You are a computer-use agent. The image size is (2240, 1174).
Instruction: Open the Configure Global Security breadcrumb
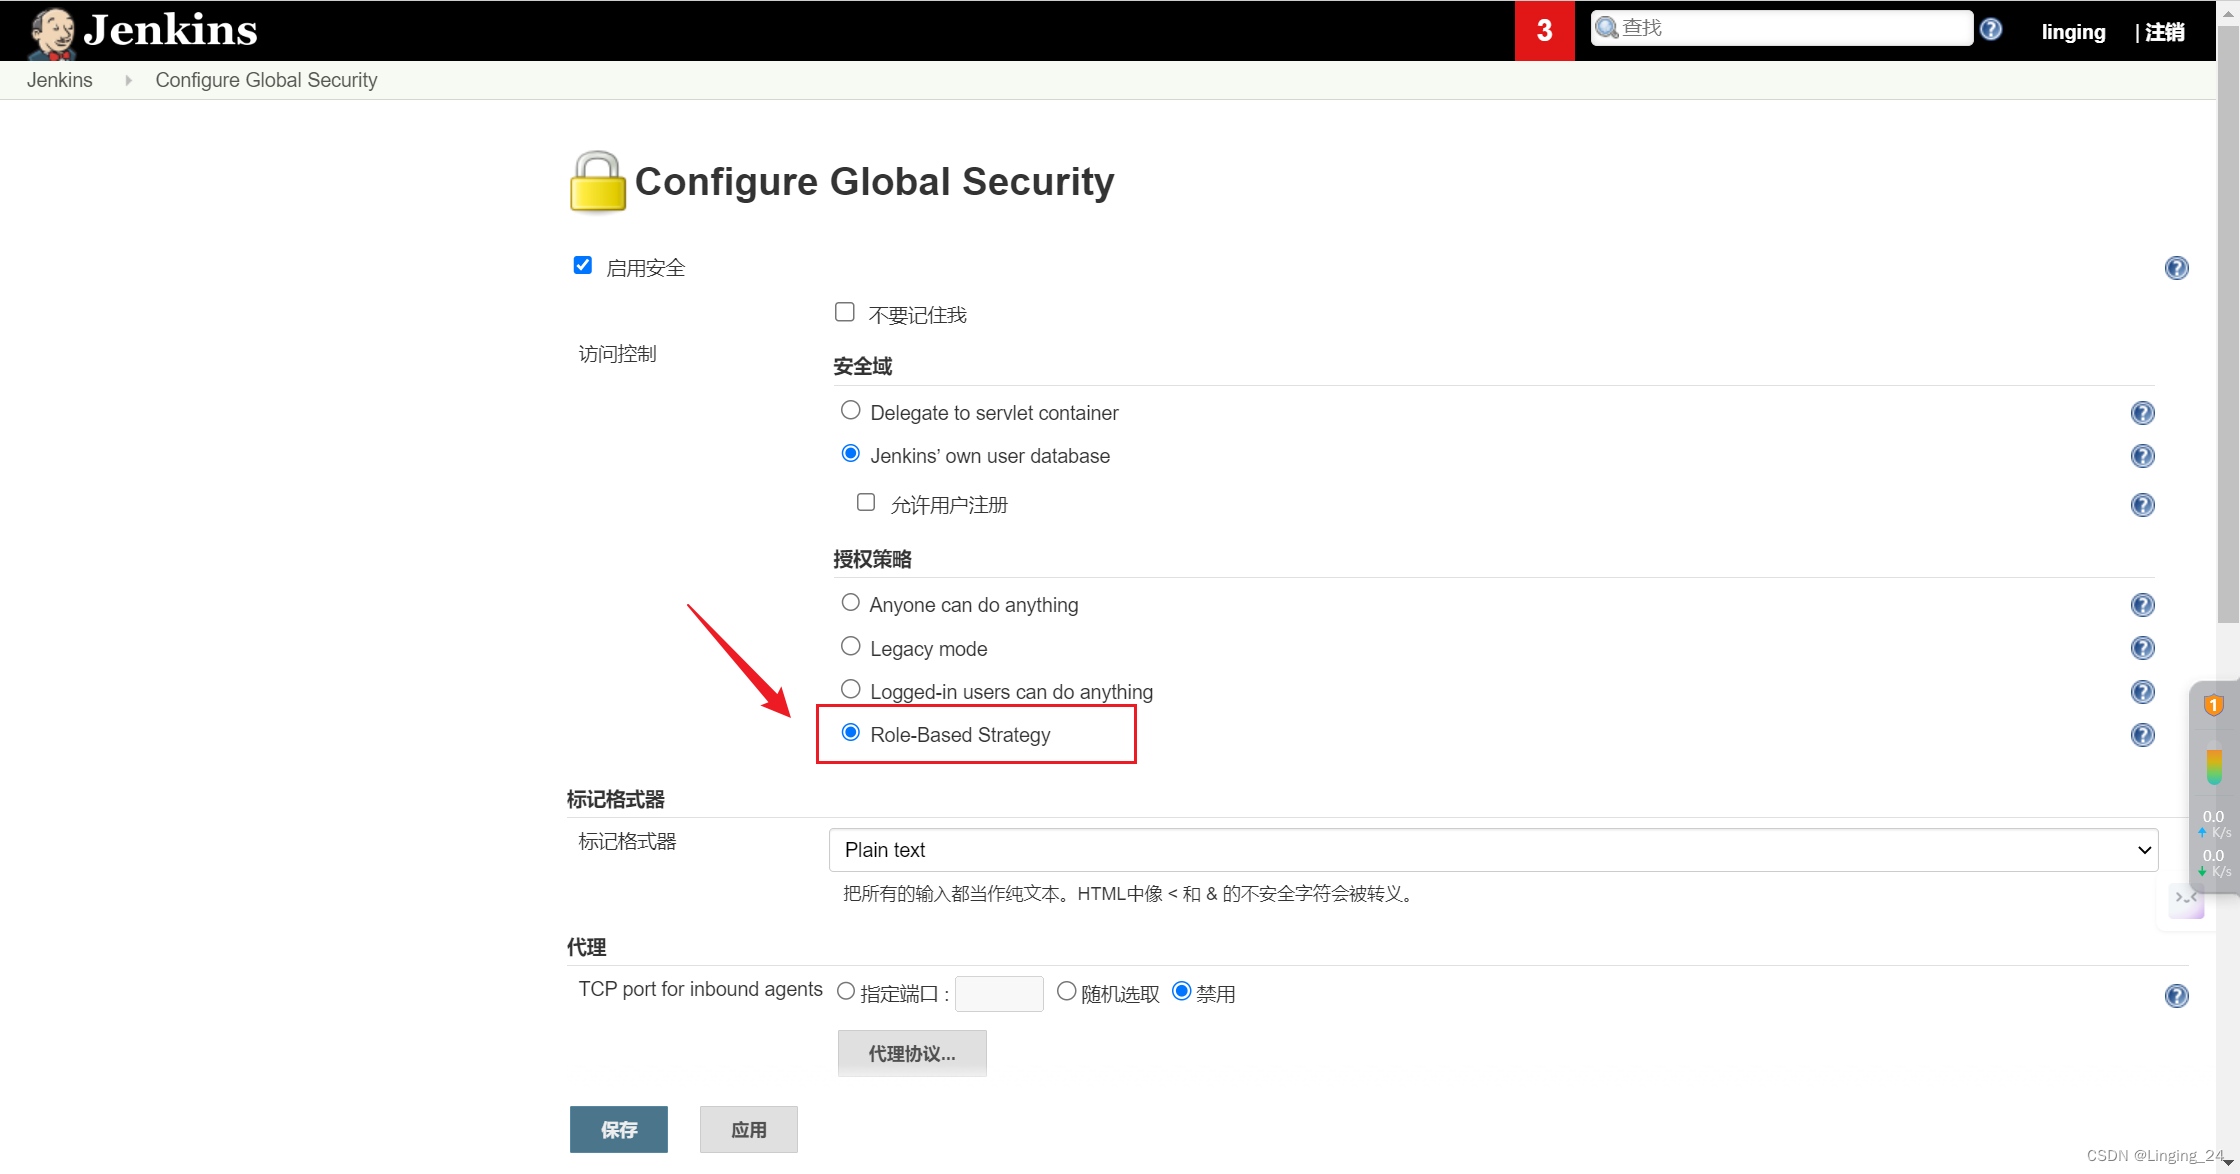click(x=266, y=80)
